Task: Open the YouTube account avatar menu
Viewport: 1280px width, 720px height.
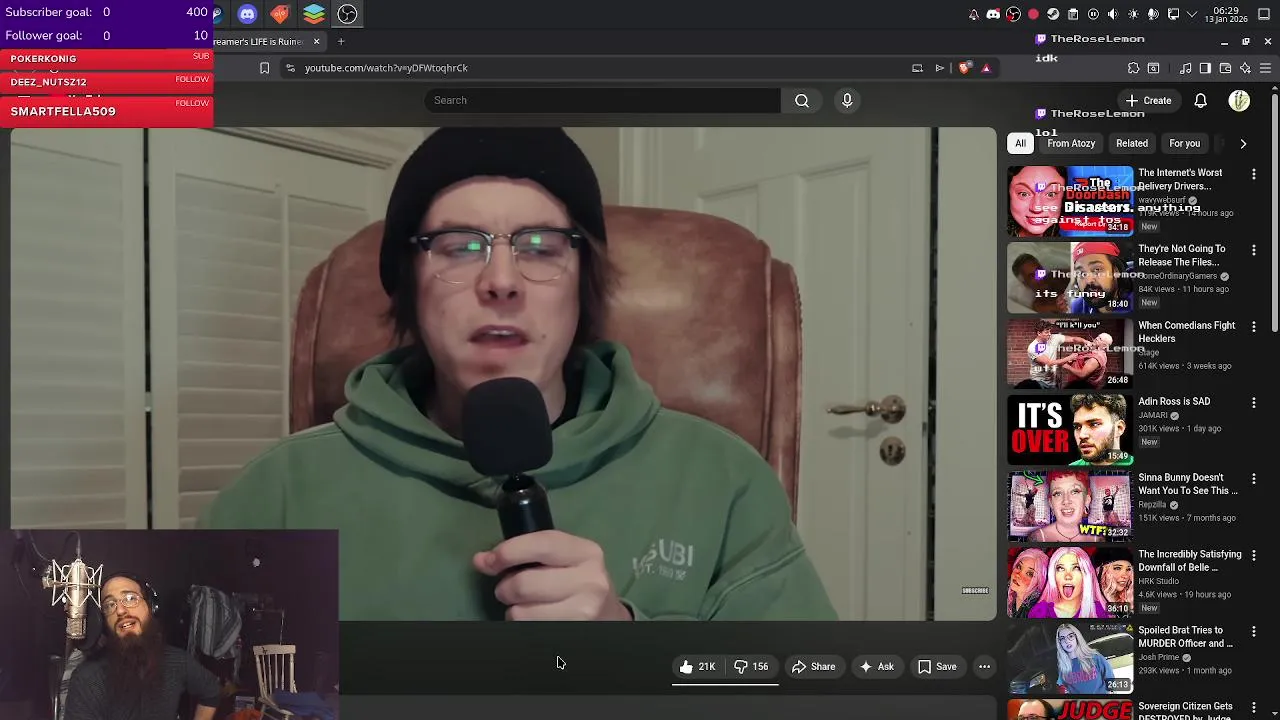Action: click(1239, 100)
